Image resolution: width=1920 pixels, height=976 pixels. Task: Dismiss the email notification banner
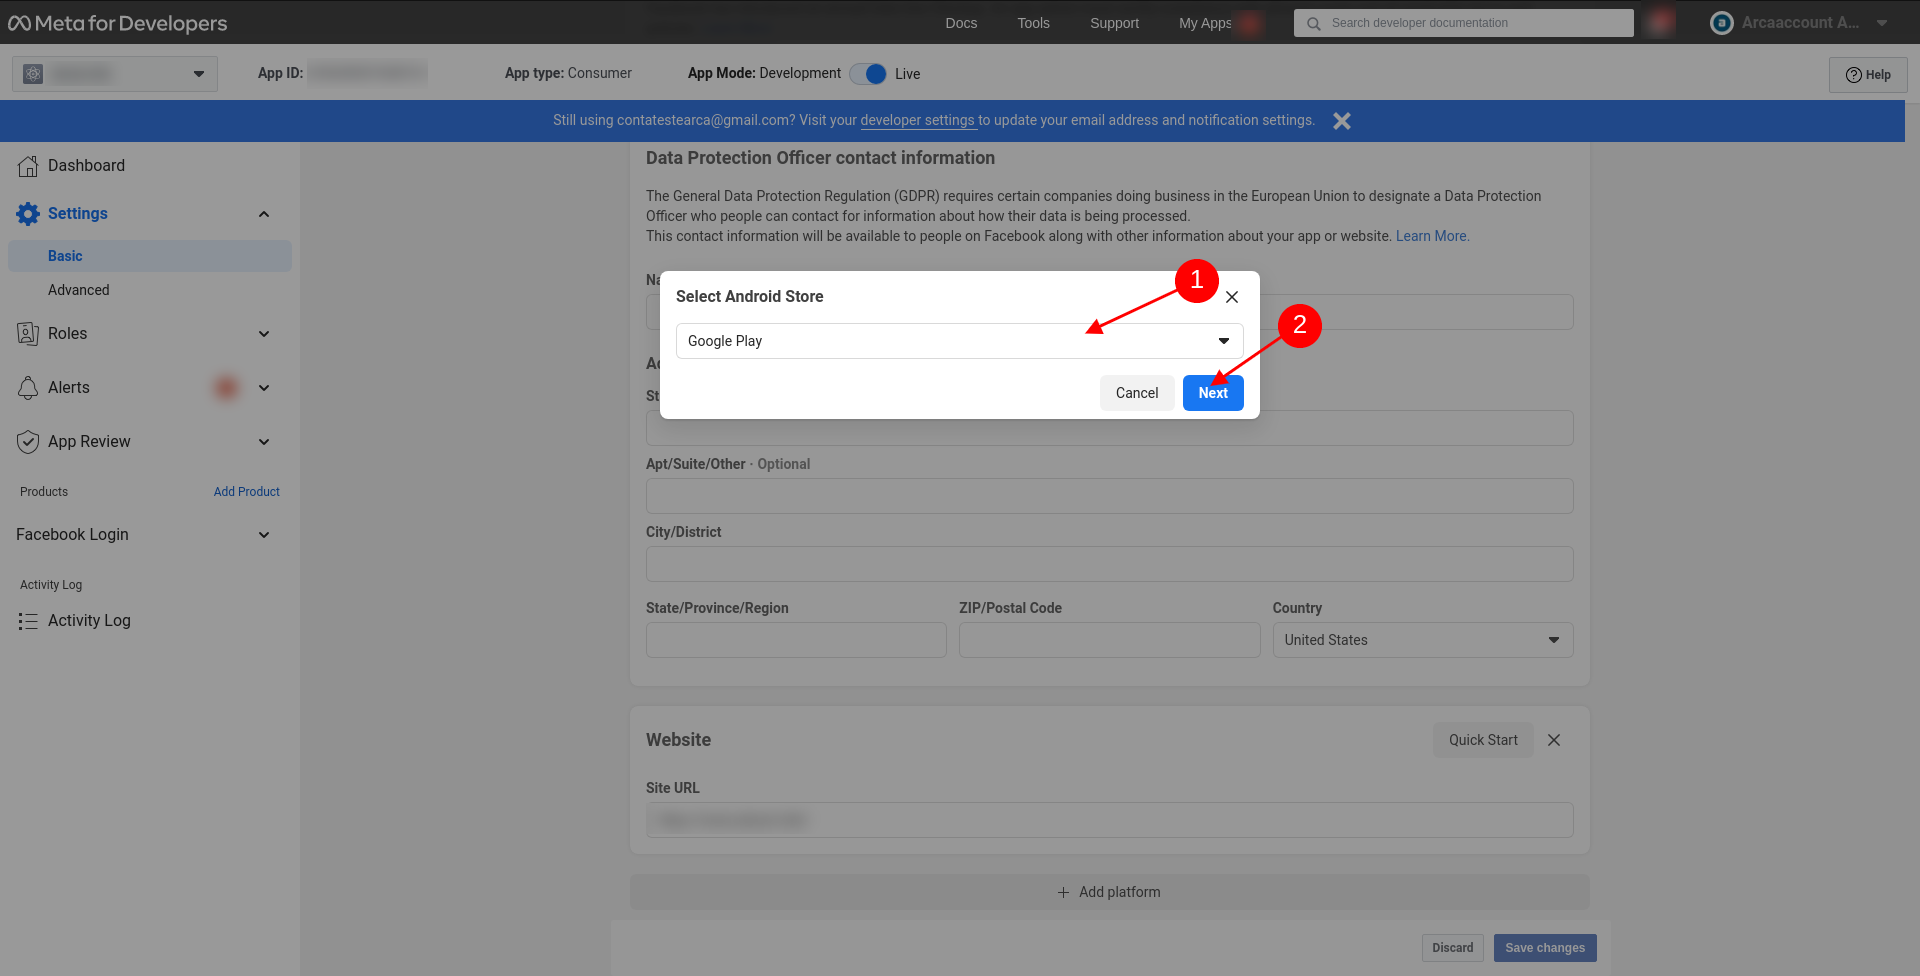point(1342,121)
